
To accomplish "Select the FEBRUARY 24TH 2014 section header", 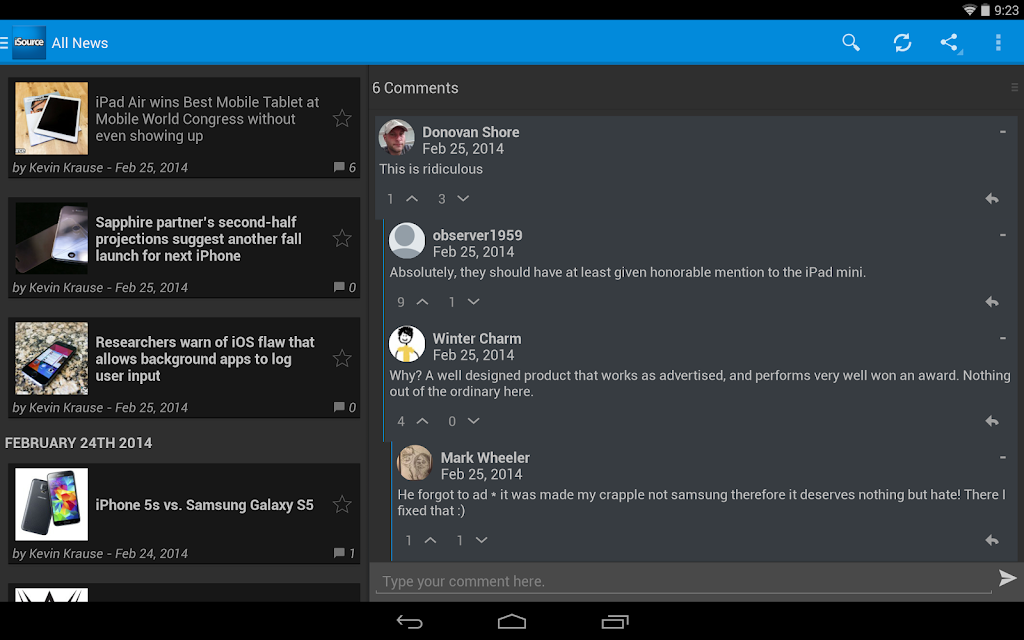I will click(78, 443).
